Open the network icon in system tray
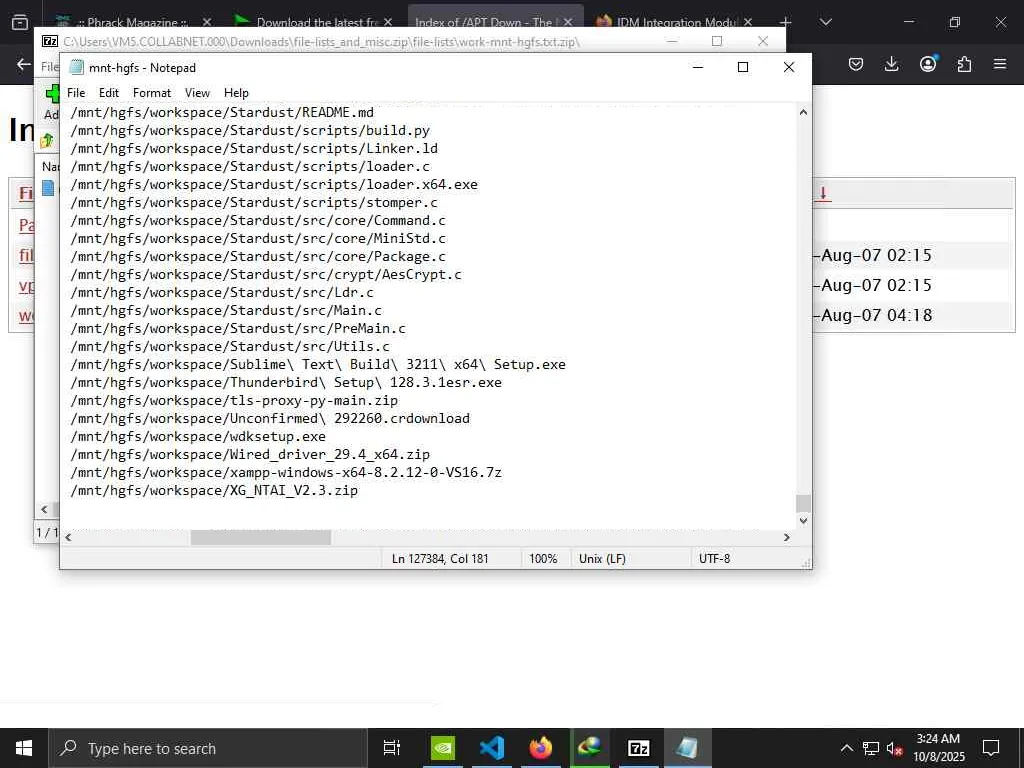1024x768 pixels. pyautogui.click(x=871, y=748)
